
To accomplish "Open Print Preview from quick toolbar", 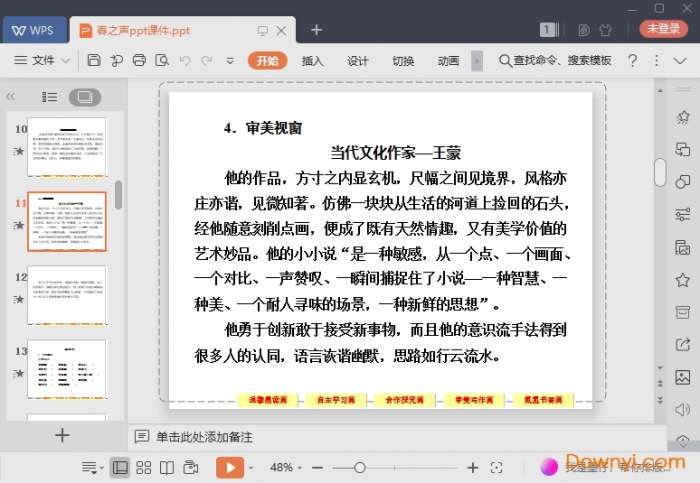I will coord(162,60).
